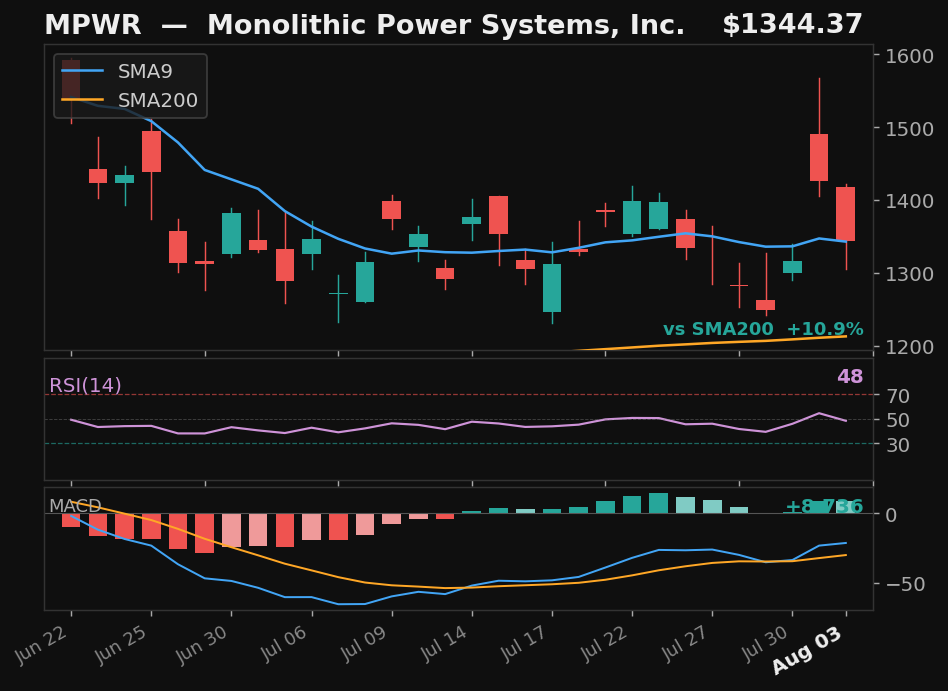
Task: Click the 1300 price axis label
Action: [909, 274]
